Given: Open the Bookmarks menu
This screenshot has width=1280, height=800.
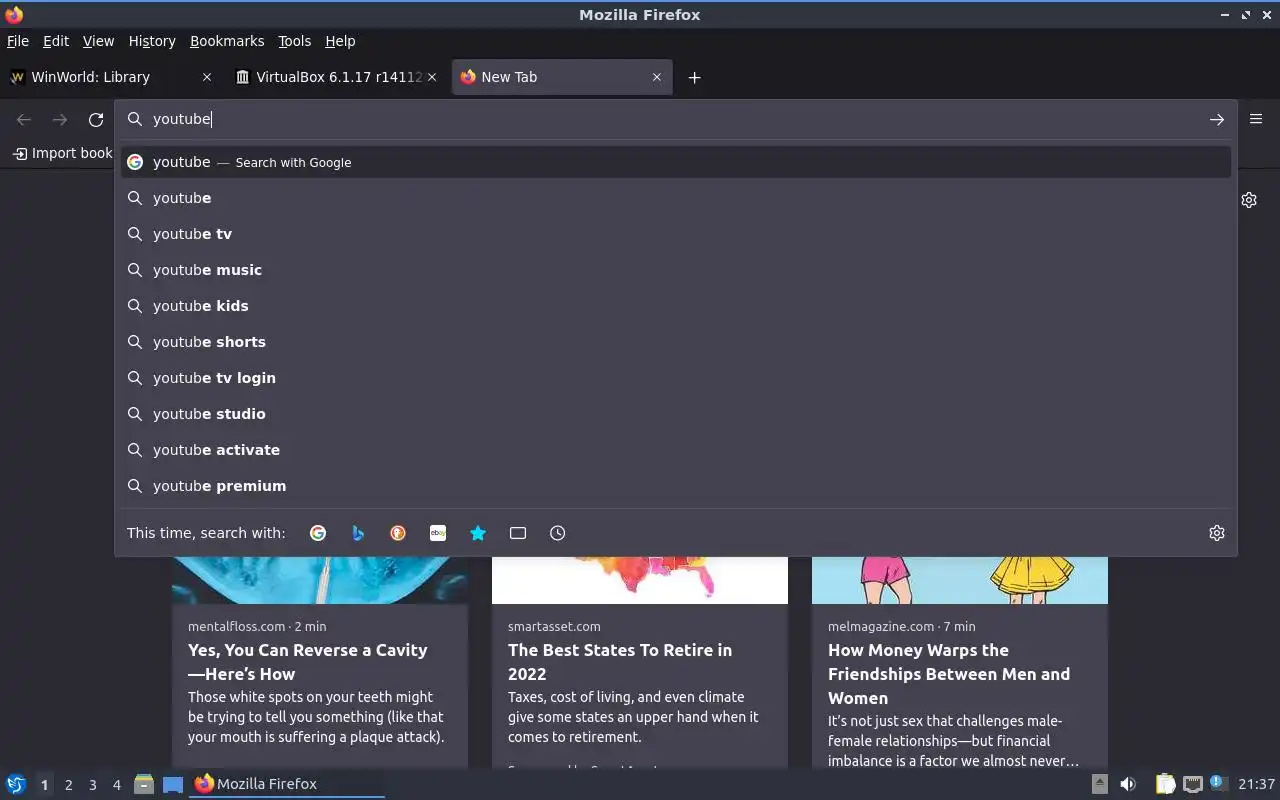Looking at the screenshot, I should coord(227,41).
